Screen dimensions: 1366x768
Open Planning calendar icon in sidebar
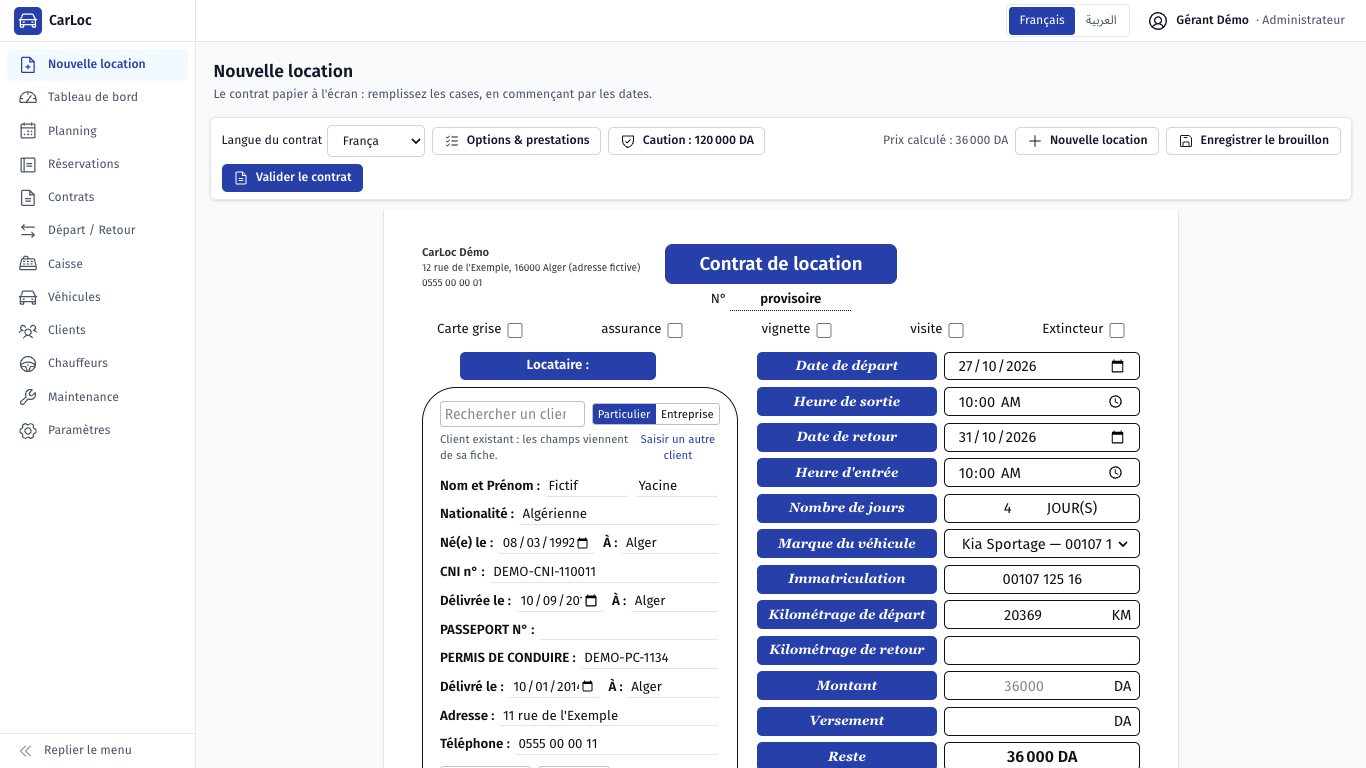(x=28, y=131)
